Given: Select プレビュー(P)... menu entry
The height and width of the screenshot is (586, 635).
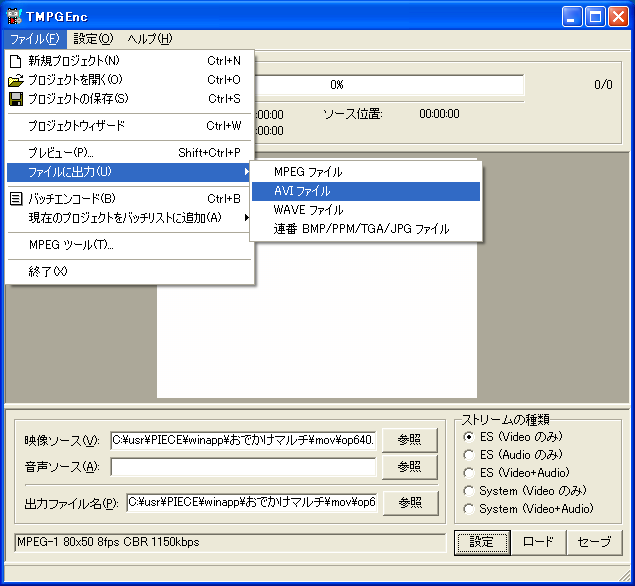Looking at the screenshot, I should coord(130,153).
